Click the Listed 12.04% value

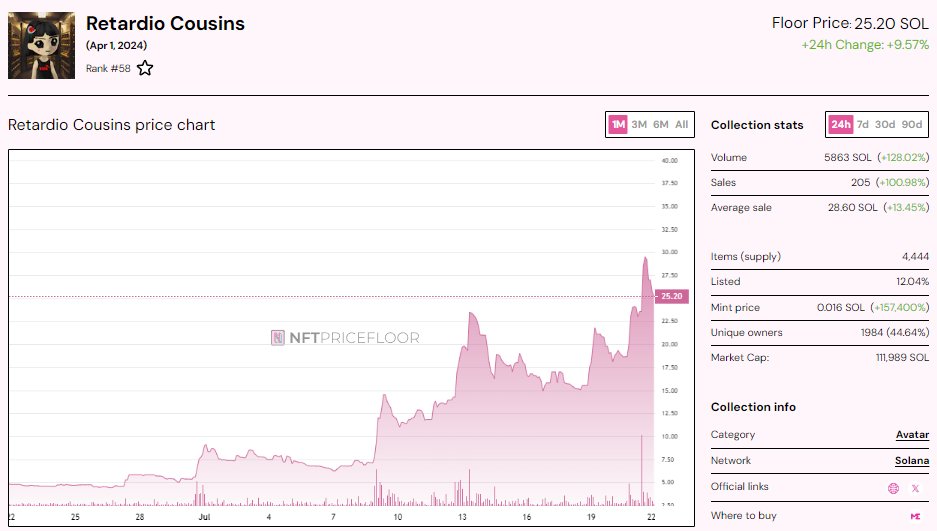(x=912, y=281)
